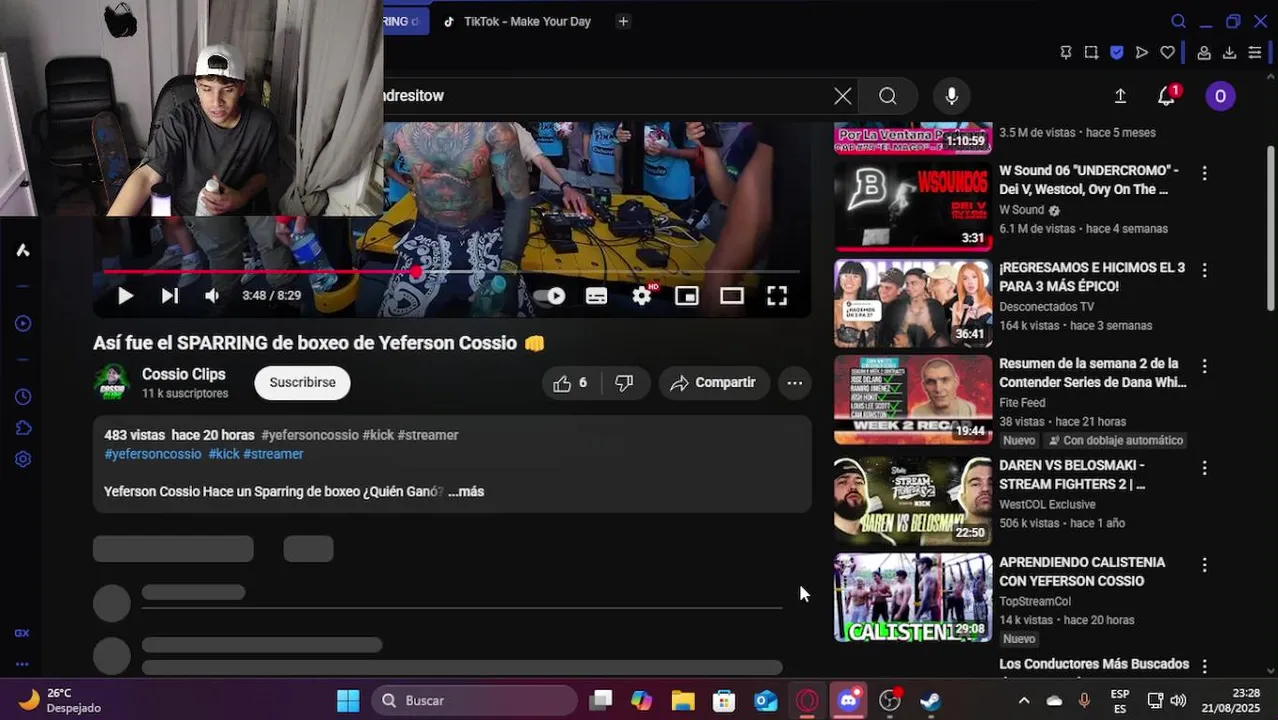Open the YouTube upload/create icon
This screenshot has width=1278, height=720.
tap(1120, 96)
